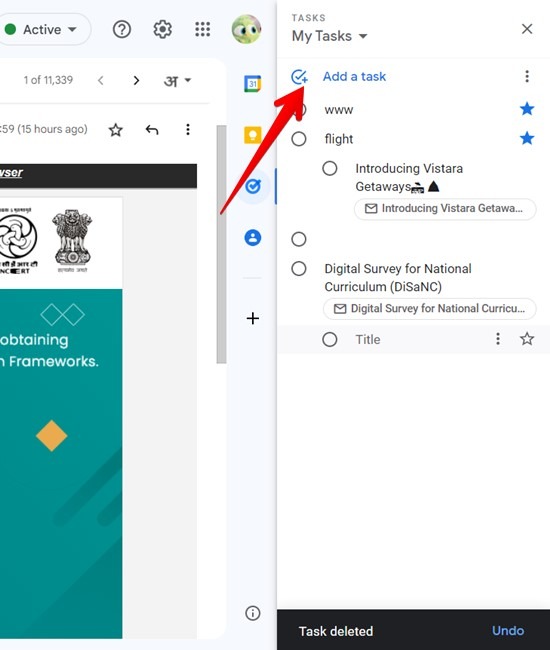Open options menu for the Title task
Image resolution: width=550 pixels, height=650 pixels.
498,339
